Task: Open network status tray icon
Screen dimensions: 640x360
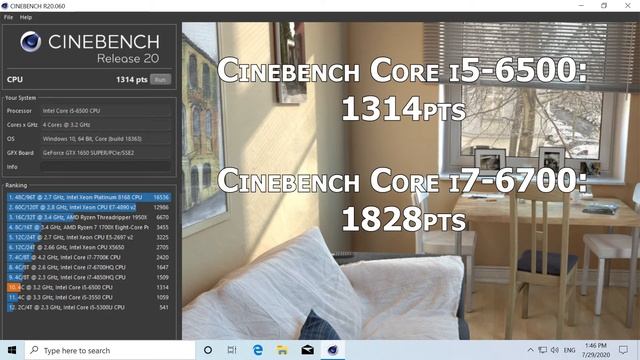Action: click(x=542, y=350)
